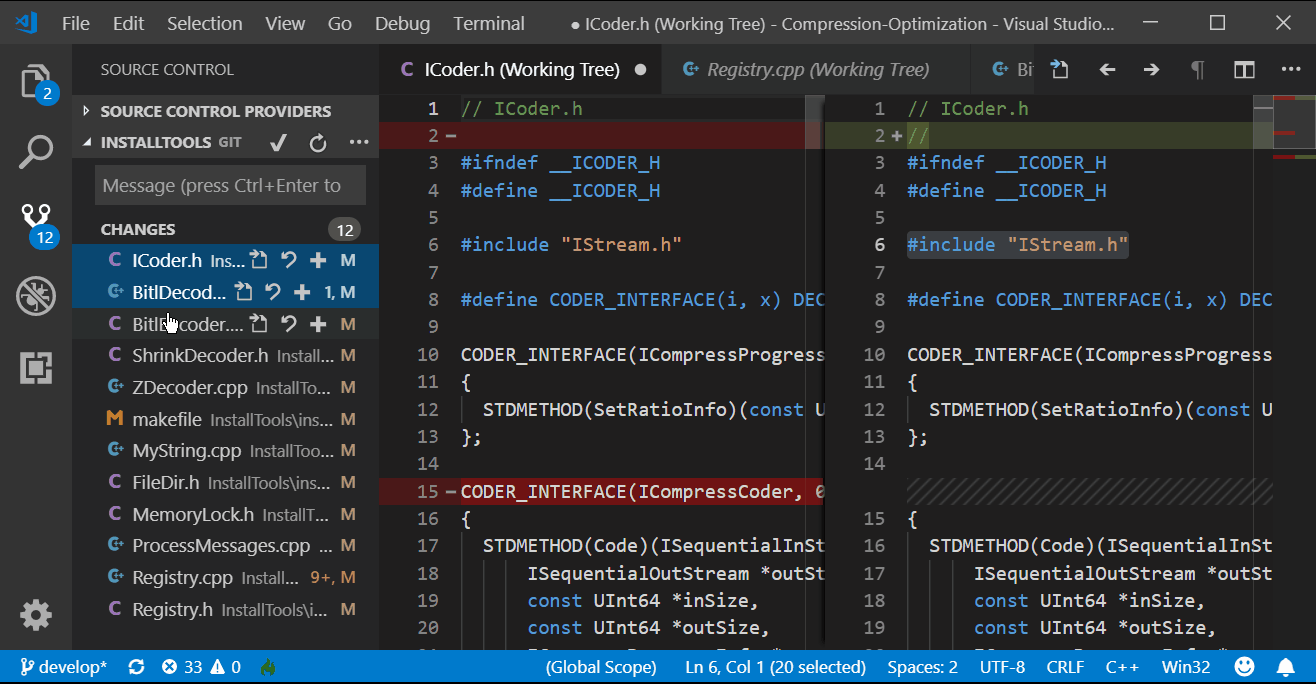Screen dimensions: 1316x684
Task: Commit changes using the checkmark icon
Action: tap(278, 142)
